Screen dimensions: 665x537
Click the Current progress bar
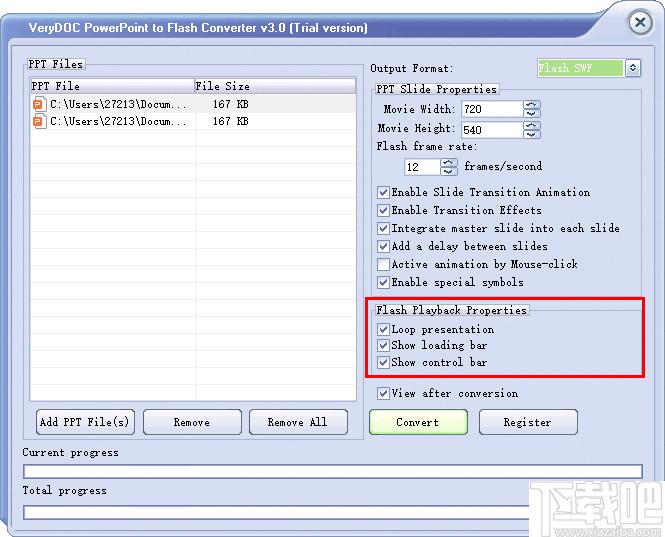(x=333, y=471)
